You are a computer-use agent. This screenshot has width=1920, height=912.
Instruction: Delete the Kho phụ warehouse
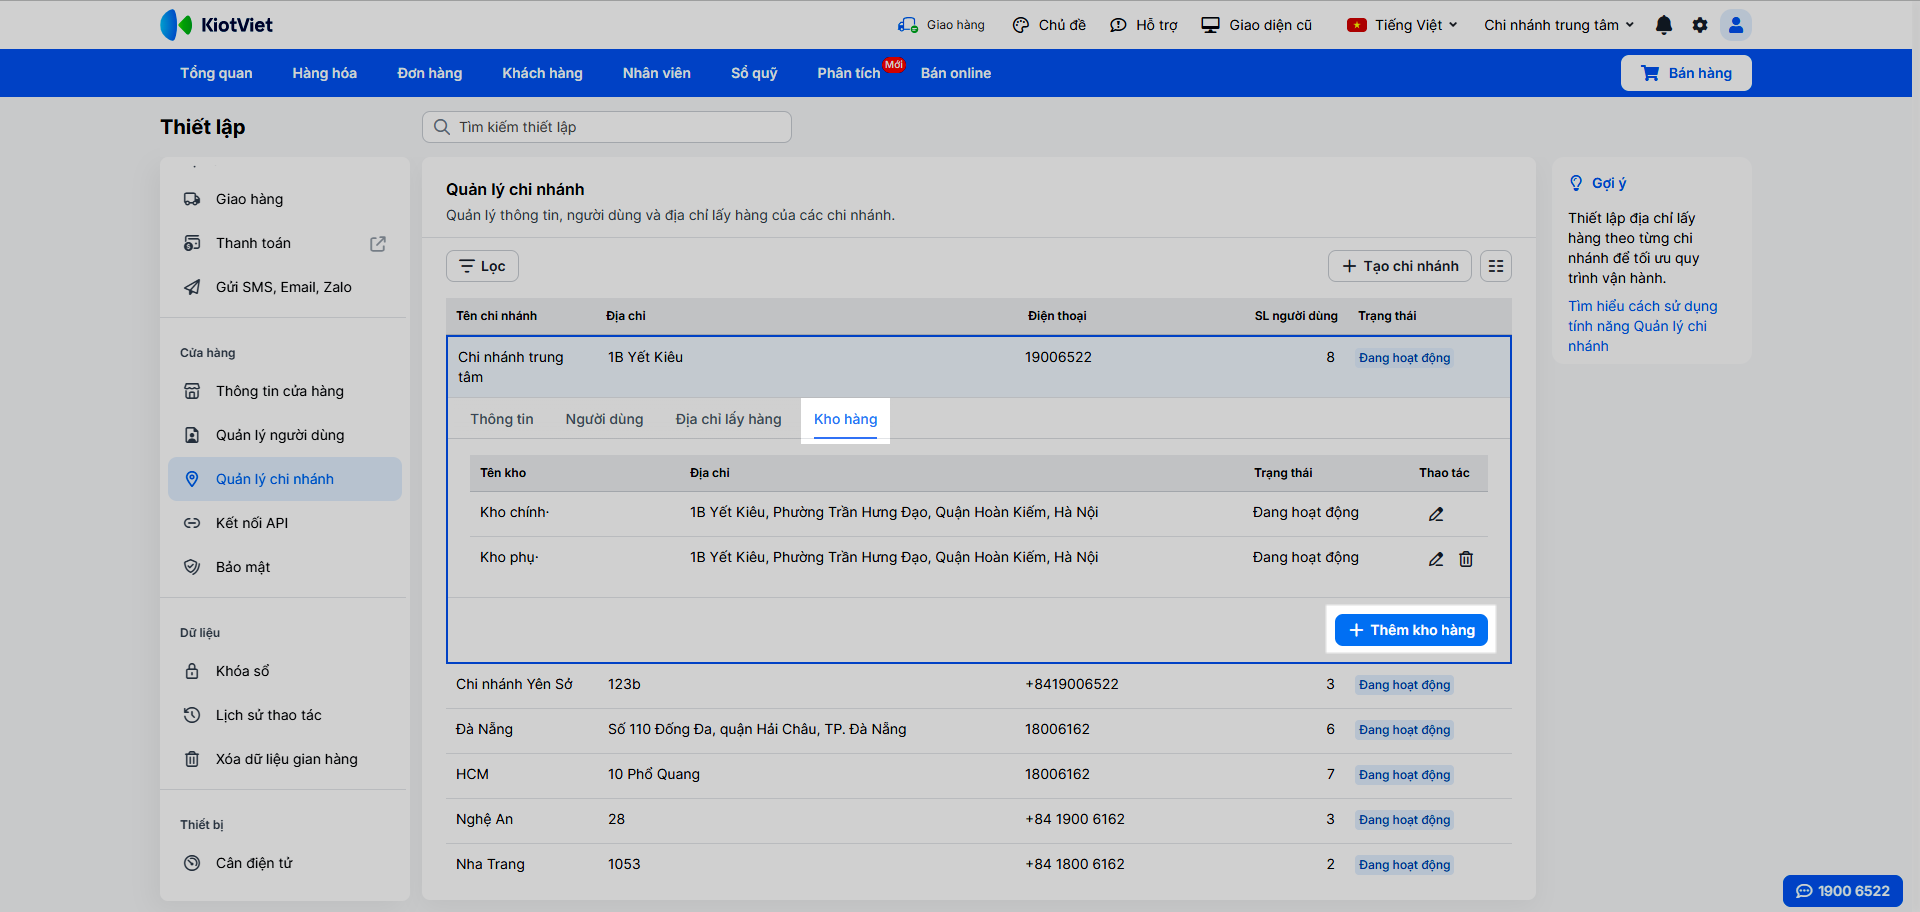(1465, 559)
